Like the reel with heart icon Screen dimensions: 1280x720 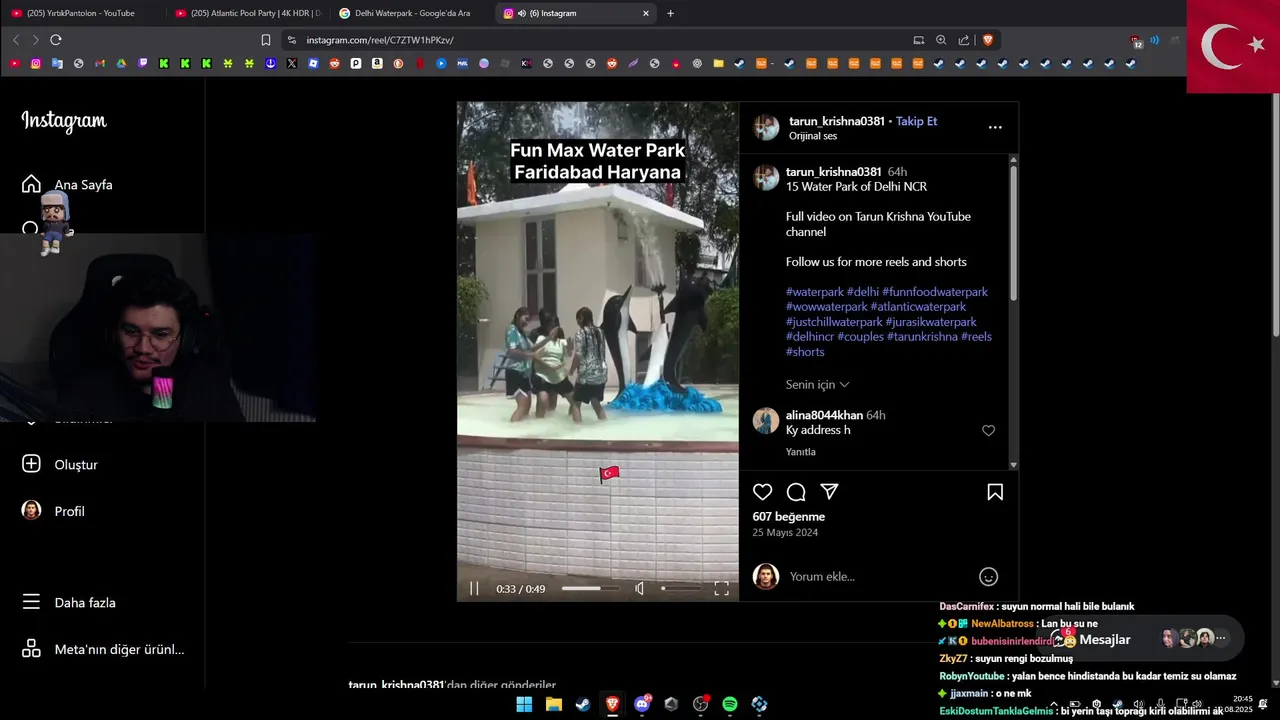[763, 492]
